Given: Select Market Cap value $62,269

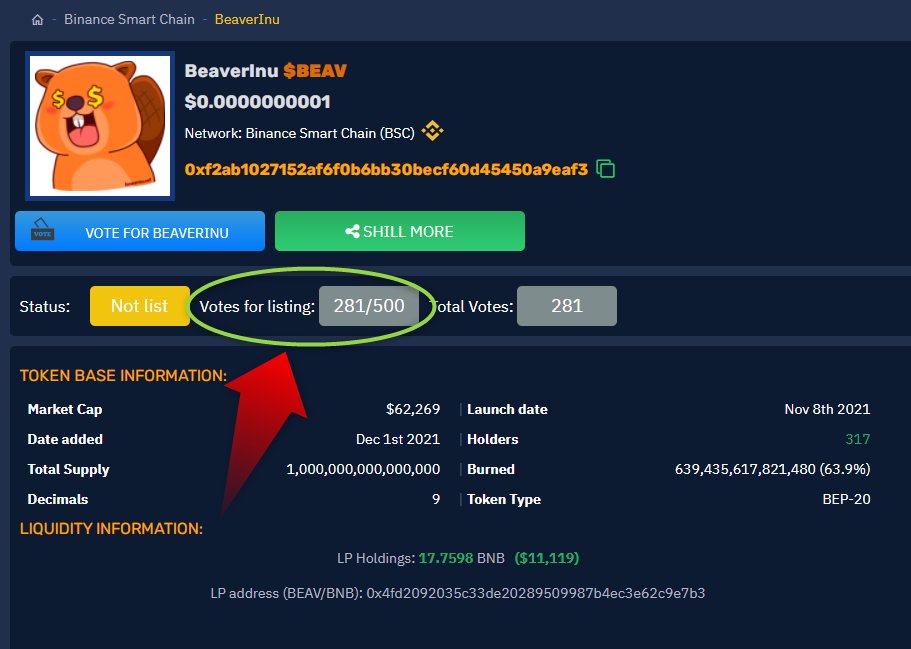Looking at the screenshot, I should (x=413, y=409).
